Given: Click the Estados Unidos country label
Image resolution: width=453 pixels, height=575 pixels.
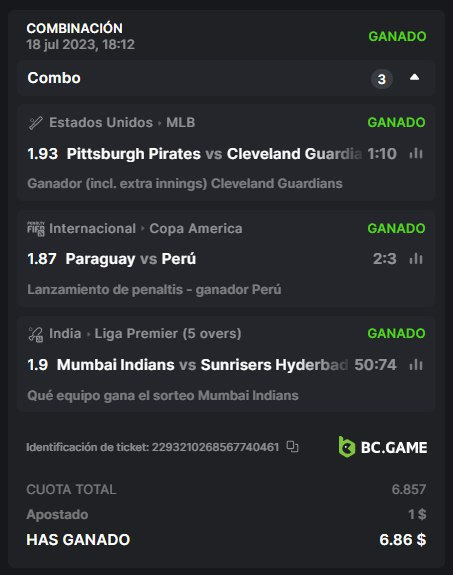Looking at the screenshot, I should 101,122.
